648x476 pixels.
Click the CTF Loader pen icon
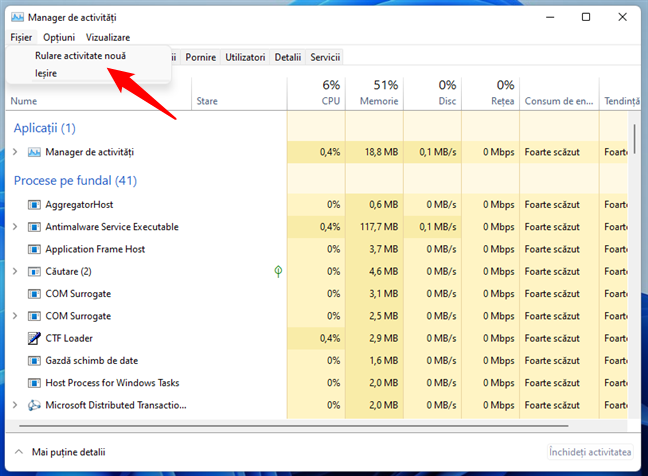pos(34,338)
